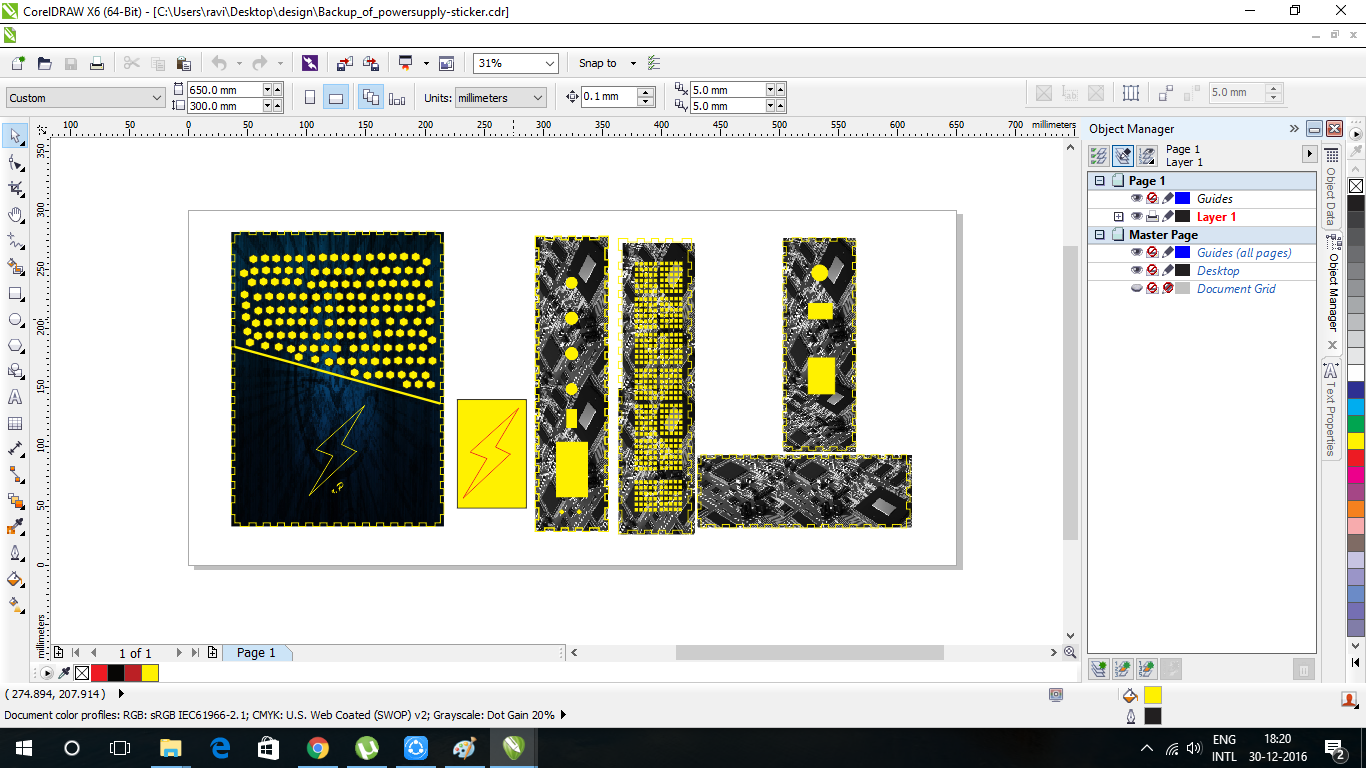Select the Outline Pen tool
Viewport: 1366px width, 768px height.
[x=15, y=553]
